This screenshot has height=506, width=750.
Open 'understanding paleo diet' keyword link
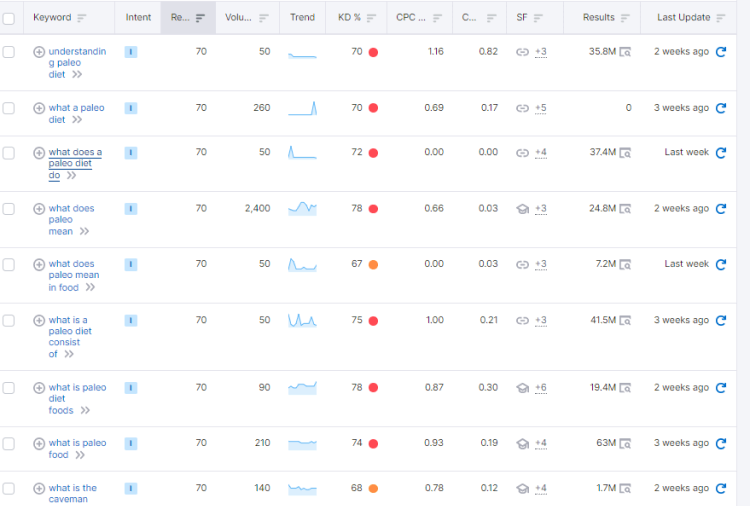77,63
